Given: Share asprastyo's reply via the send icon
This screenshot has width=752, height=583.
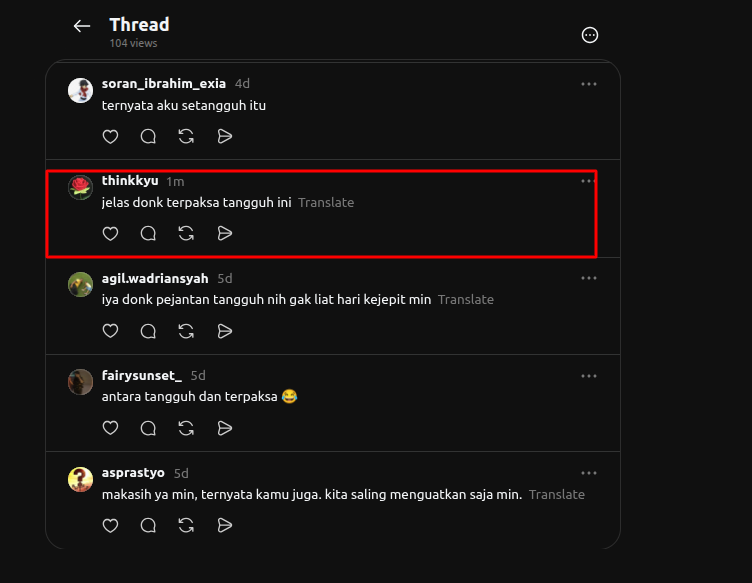Looking at the screenshot, I should [224, 525].
